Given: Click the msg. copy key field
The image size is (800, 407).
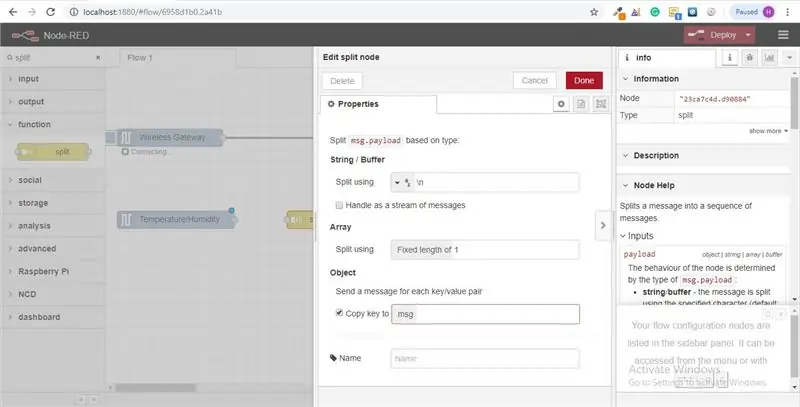Looking at the screenshot, I should [x=485, y=314].
